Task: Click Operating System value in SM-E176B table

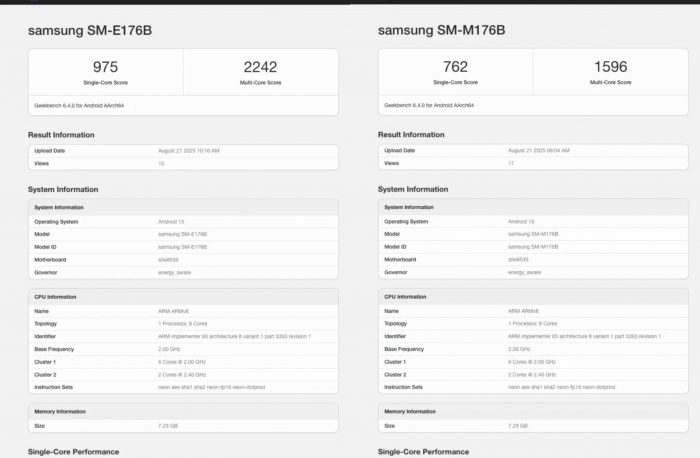Action: click(171, 222)
